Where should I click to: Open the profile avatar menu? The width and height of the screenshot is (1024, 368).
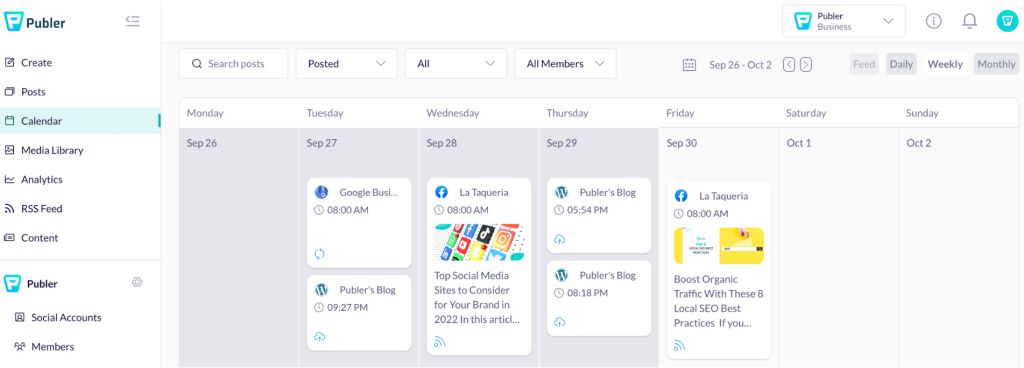pos(1007,21)
